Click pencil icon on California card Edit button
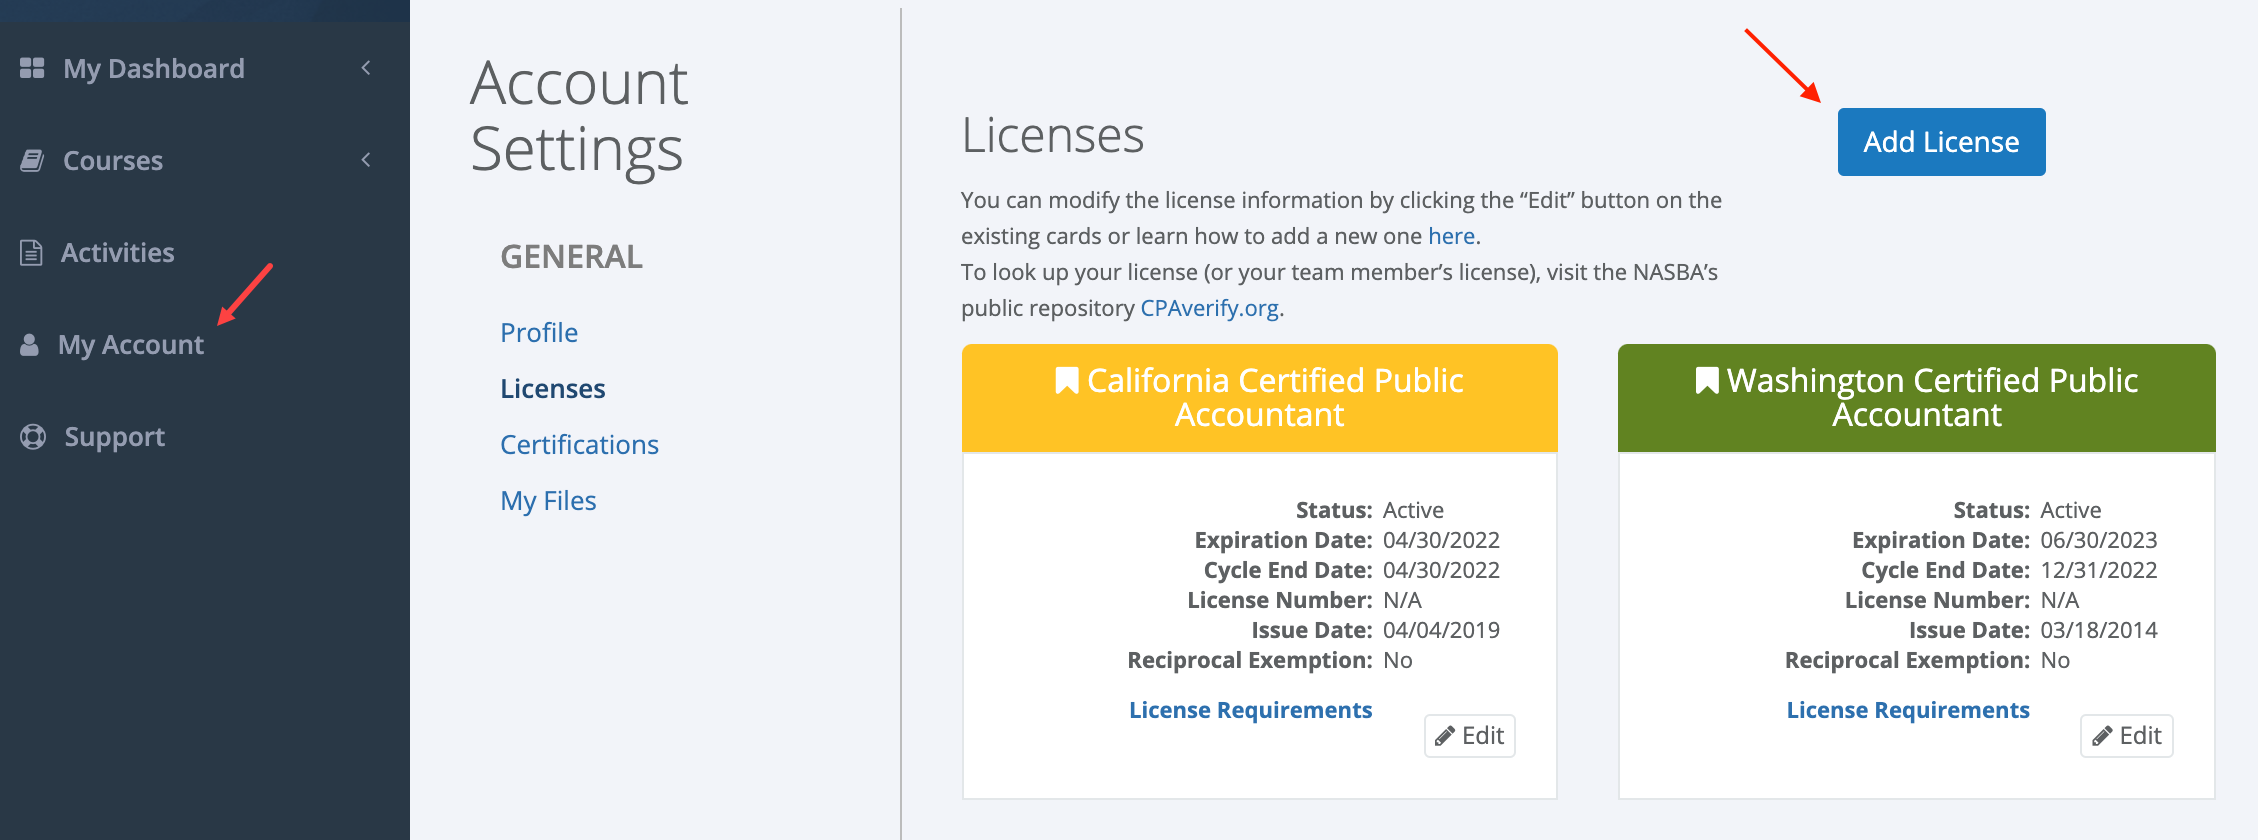The height and width of the screenshot is (840, 2258). [1444, 736]
